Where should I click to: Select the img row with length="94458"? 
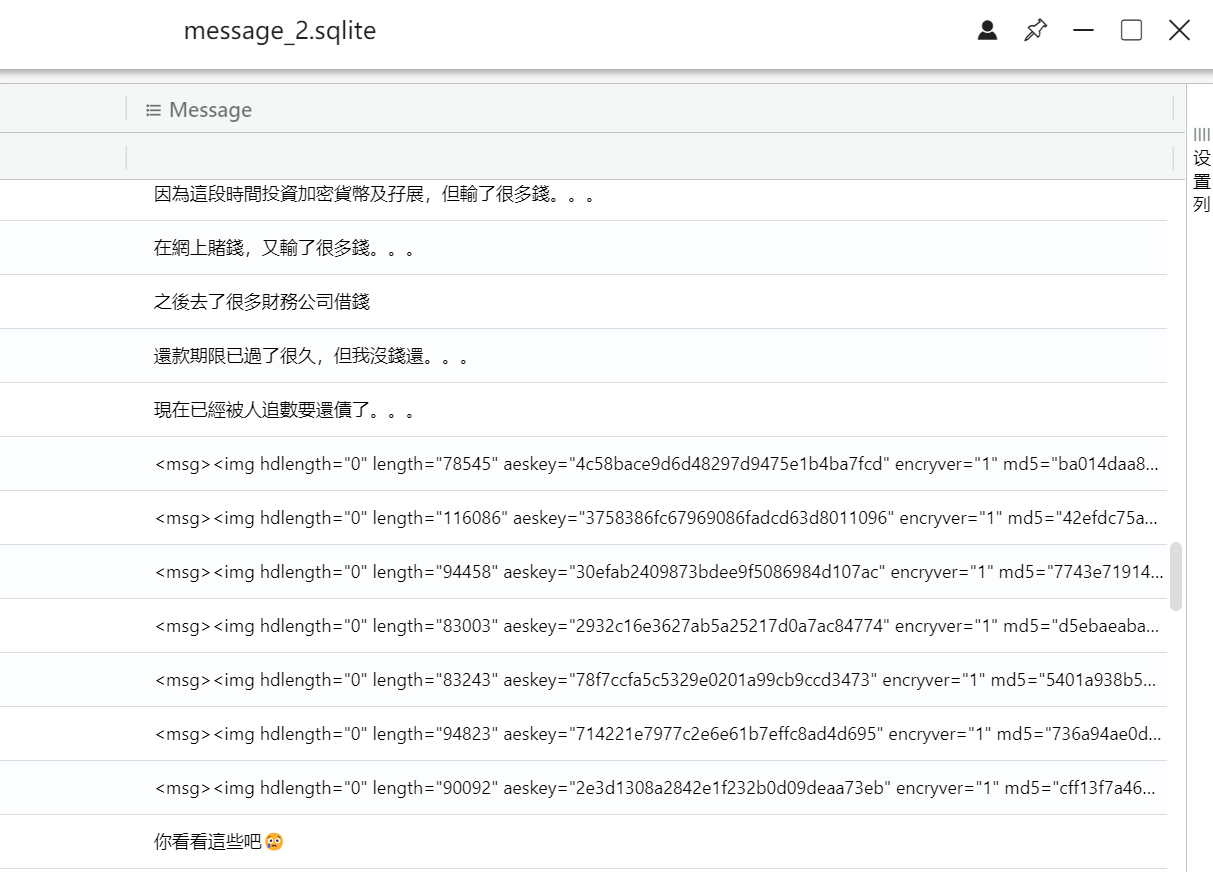[x=583, y=572]
